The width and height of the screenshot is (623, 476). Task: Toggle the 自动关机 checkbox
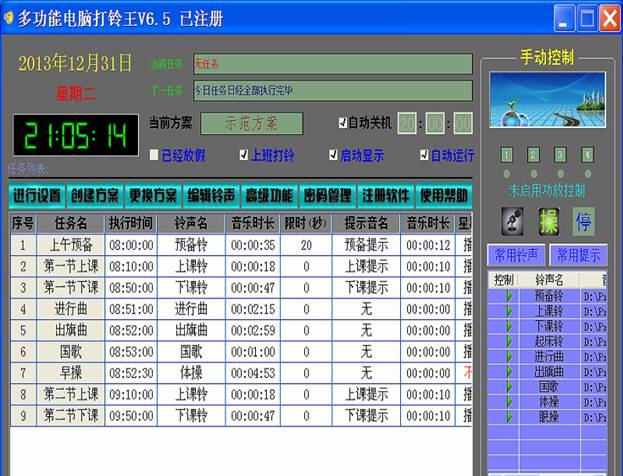click(x=343, y=123)
